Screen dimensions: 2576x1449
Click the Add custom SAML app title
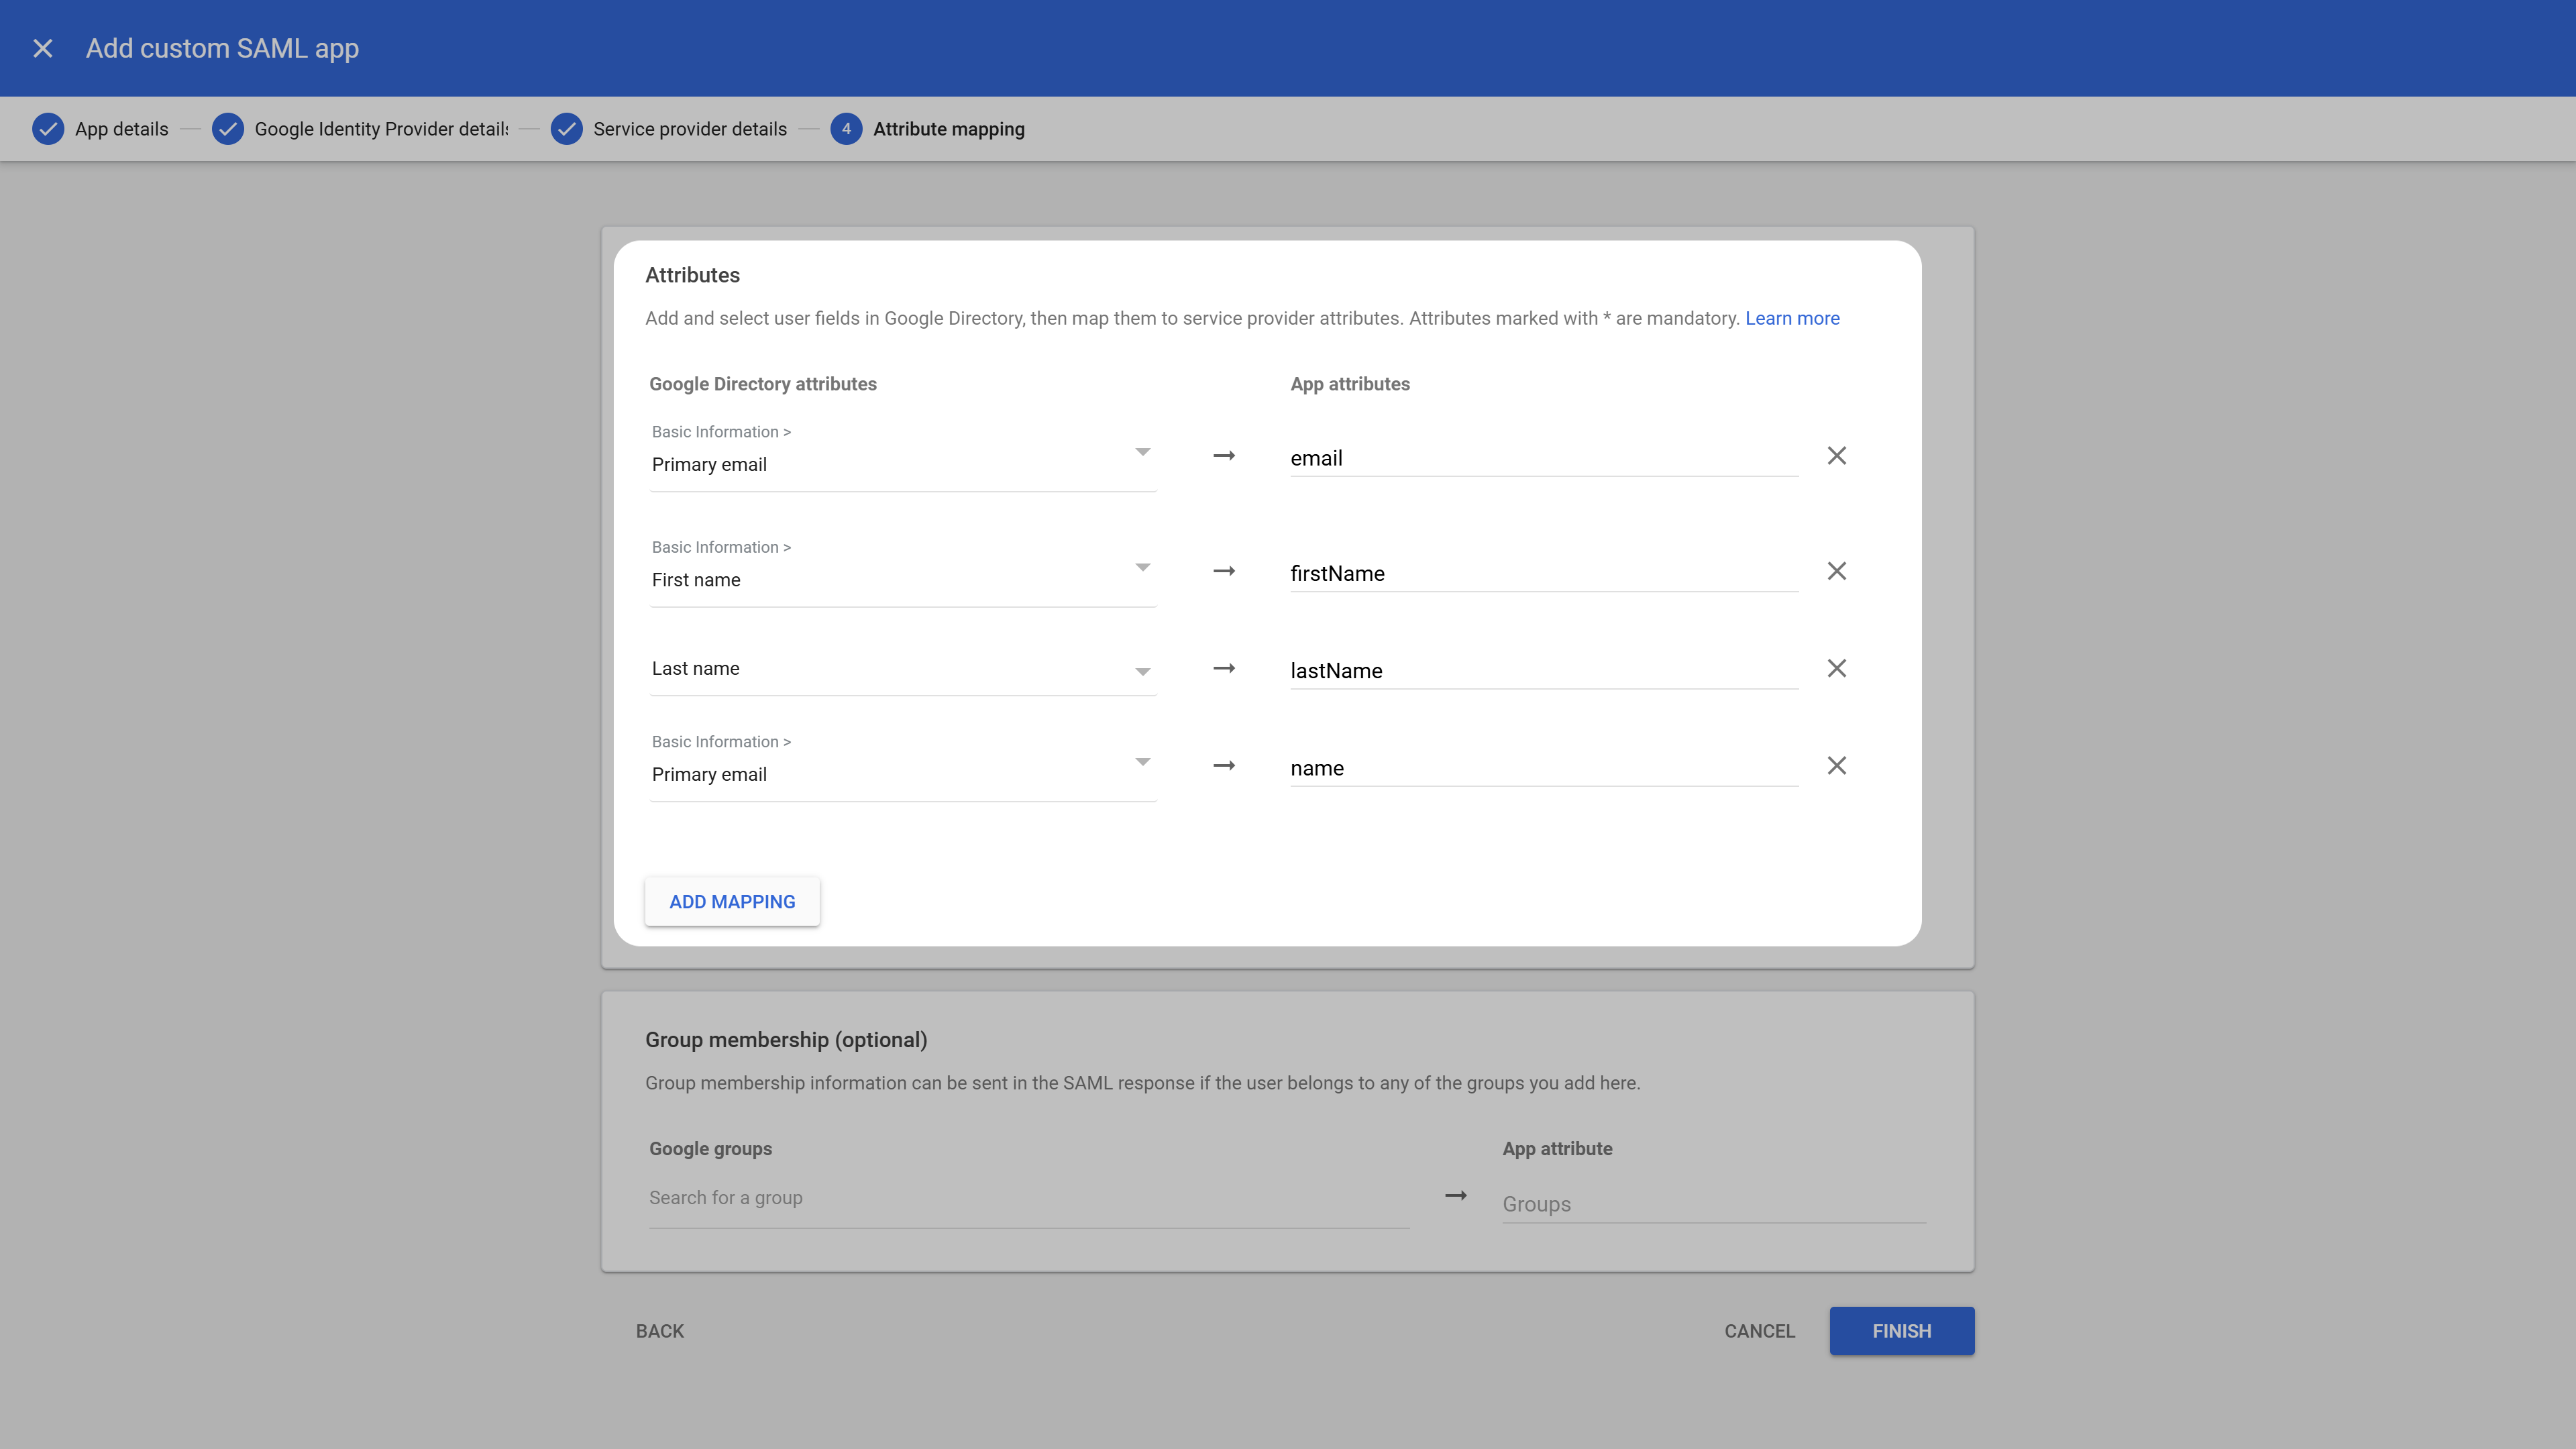[x=222, y=48]
